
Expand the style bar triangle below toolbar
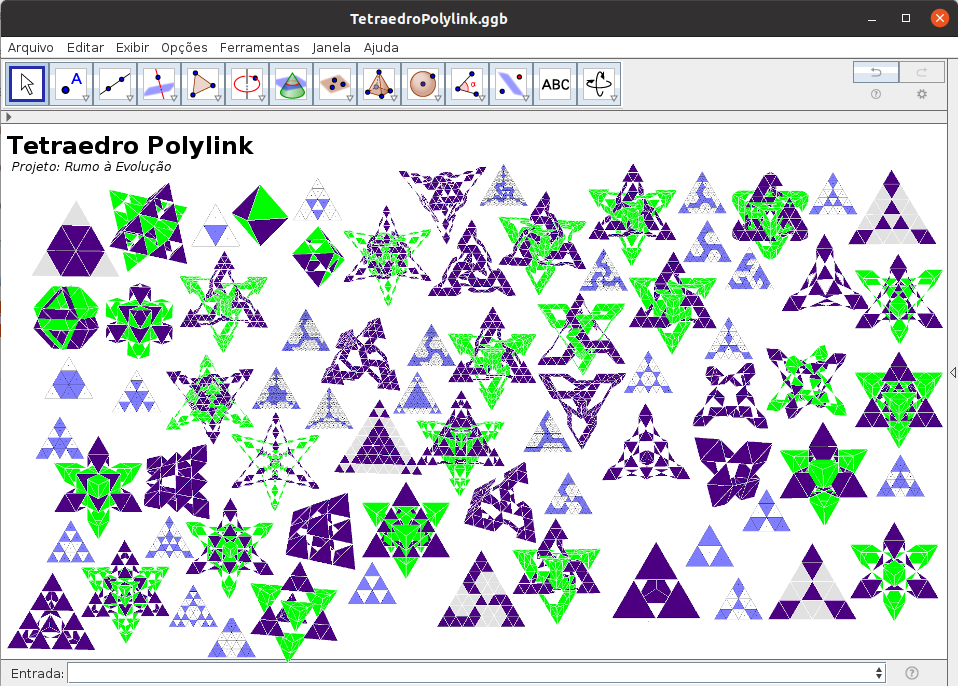9,117
